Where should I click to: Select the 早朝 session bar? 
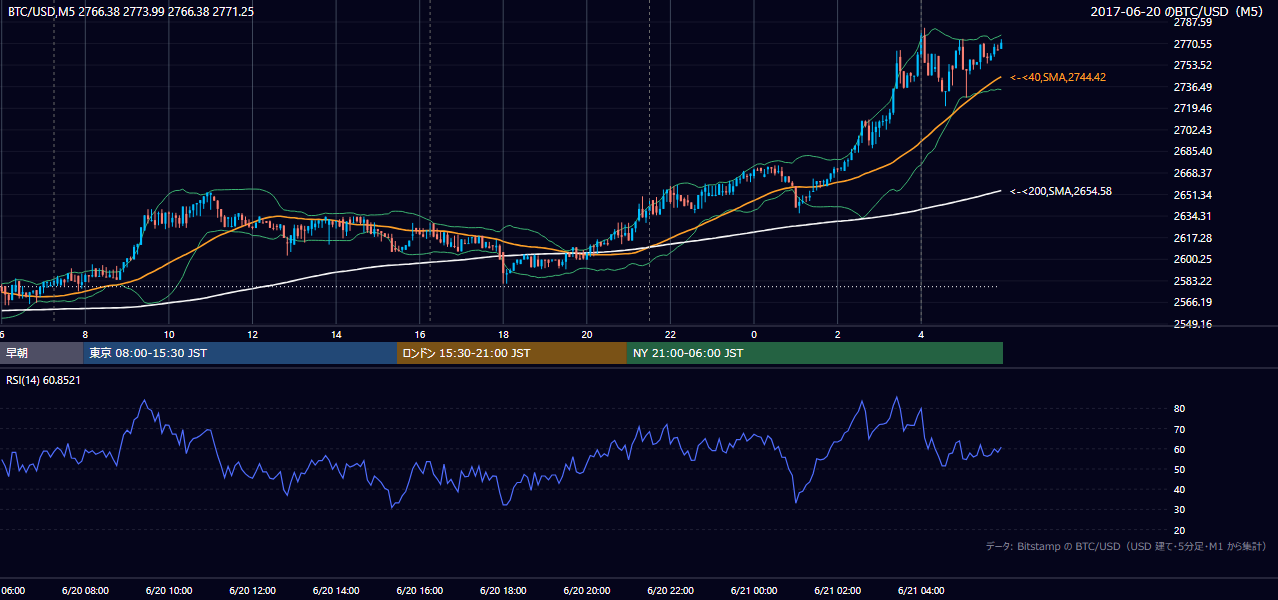(x=42, y=353)
